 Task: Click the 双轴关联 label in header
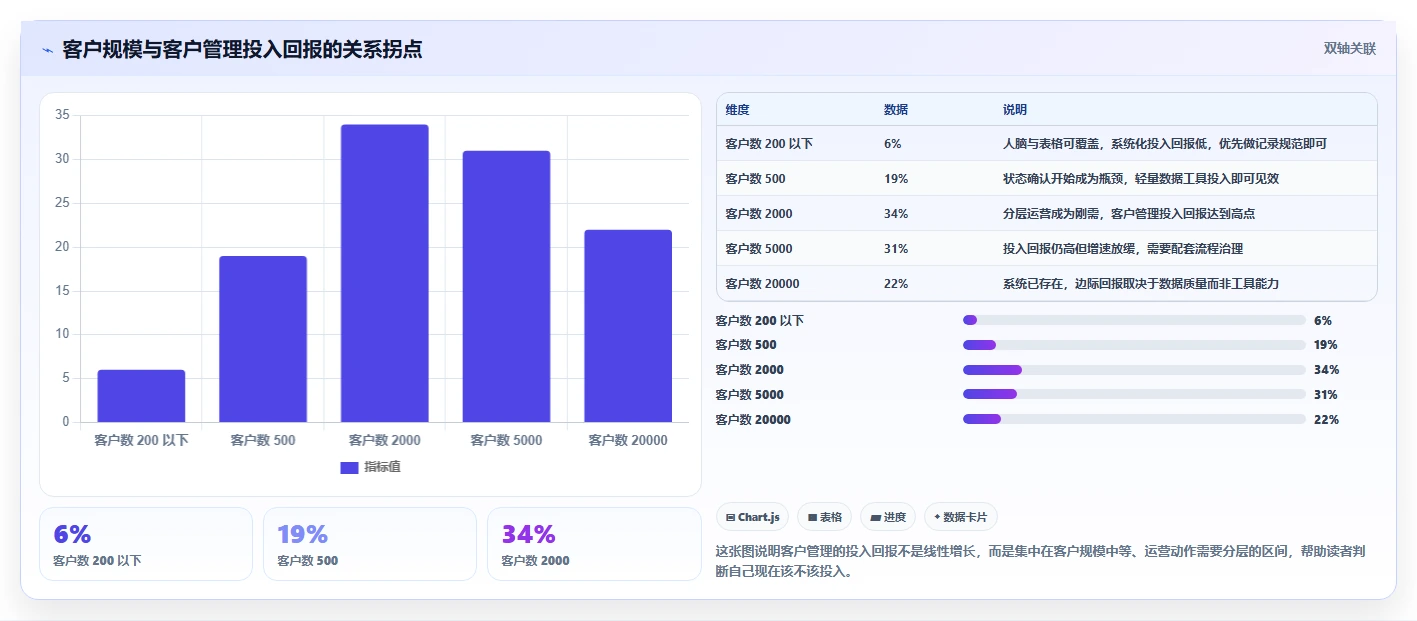[x=1350, y=49]
